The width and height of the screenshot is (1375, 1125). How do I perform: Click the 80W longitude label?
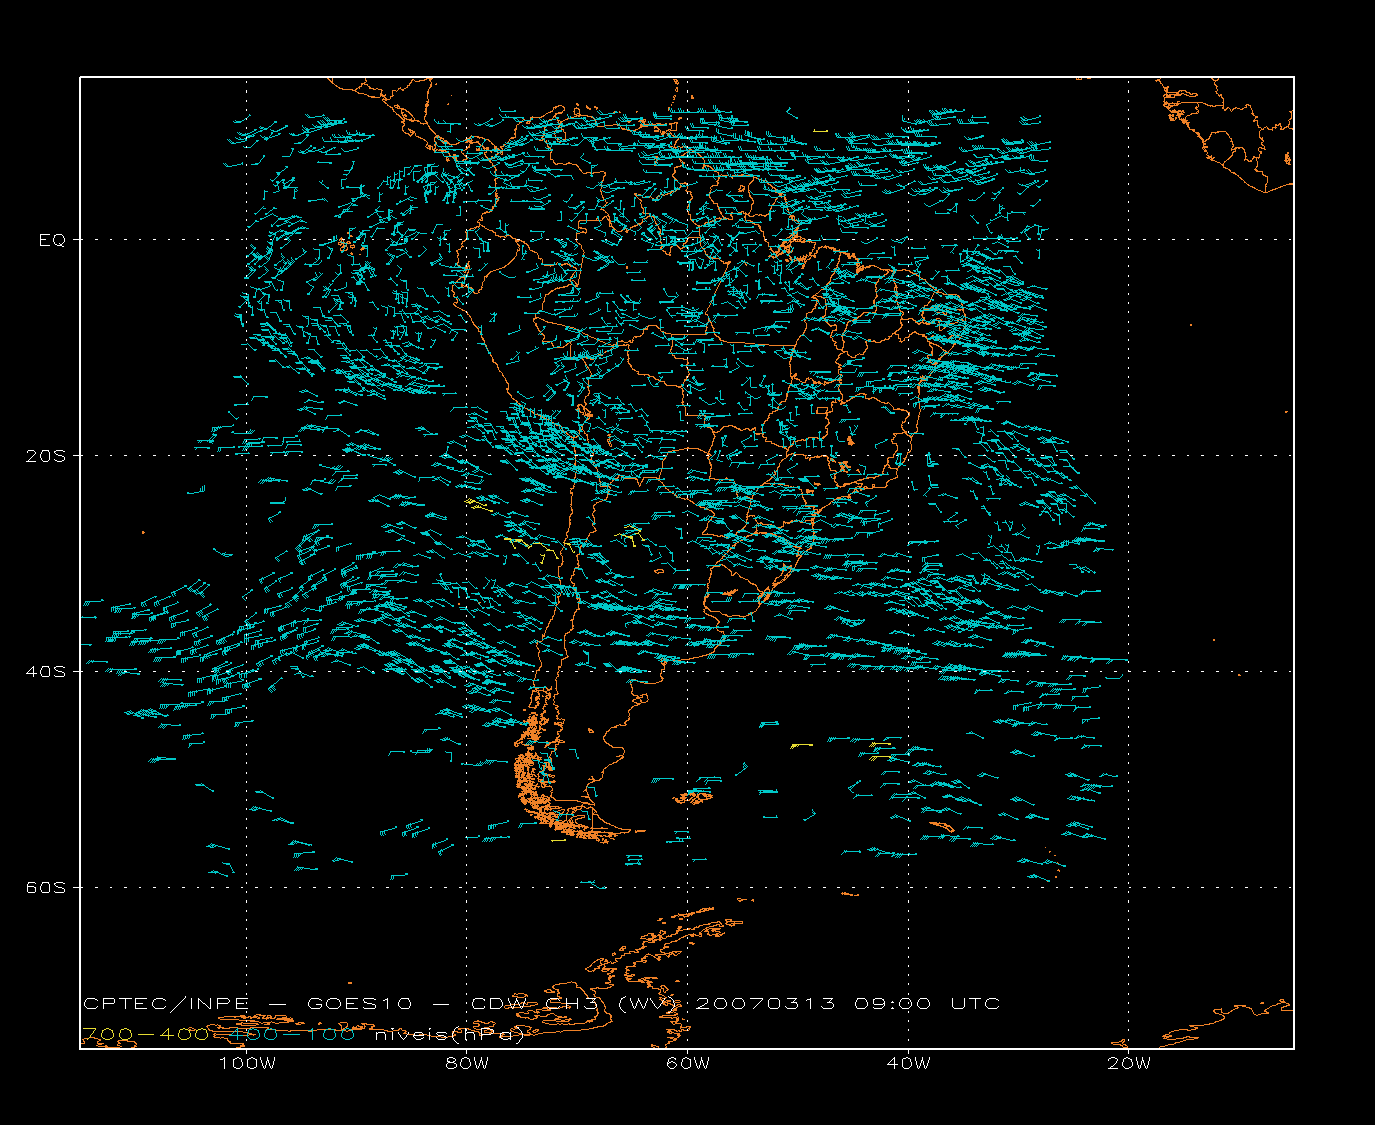click(468, 1063)
